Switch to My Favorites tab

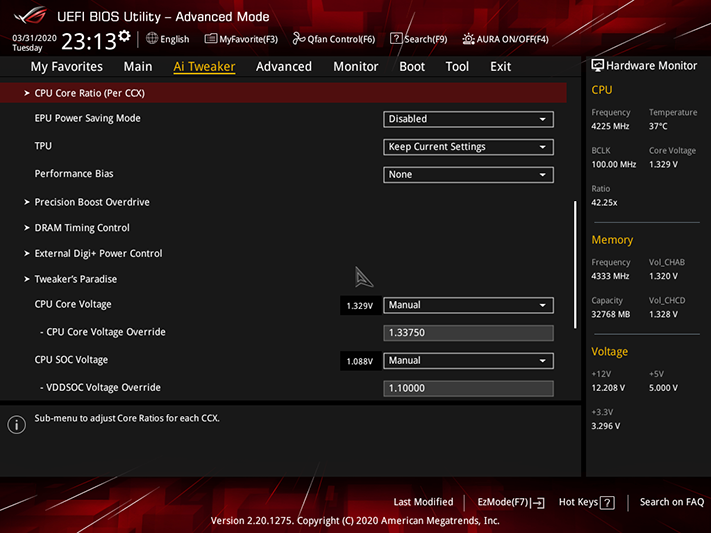(x=67, y=67)
